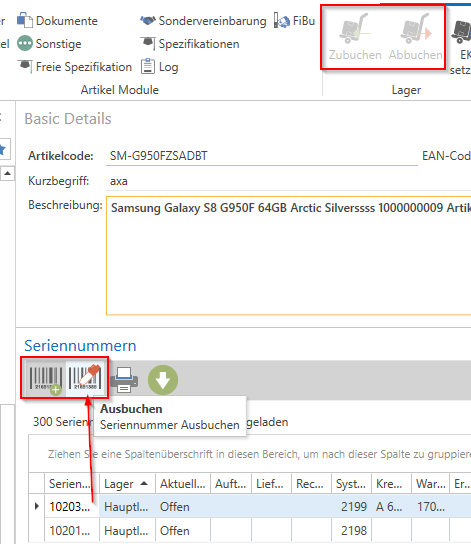Click the Seriennummern section heading
Image resolution: width=471 pixels, height=544 pixels.
pos(80,346)
